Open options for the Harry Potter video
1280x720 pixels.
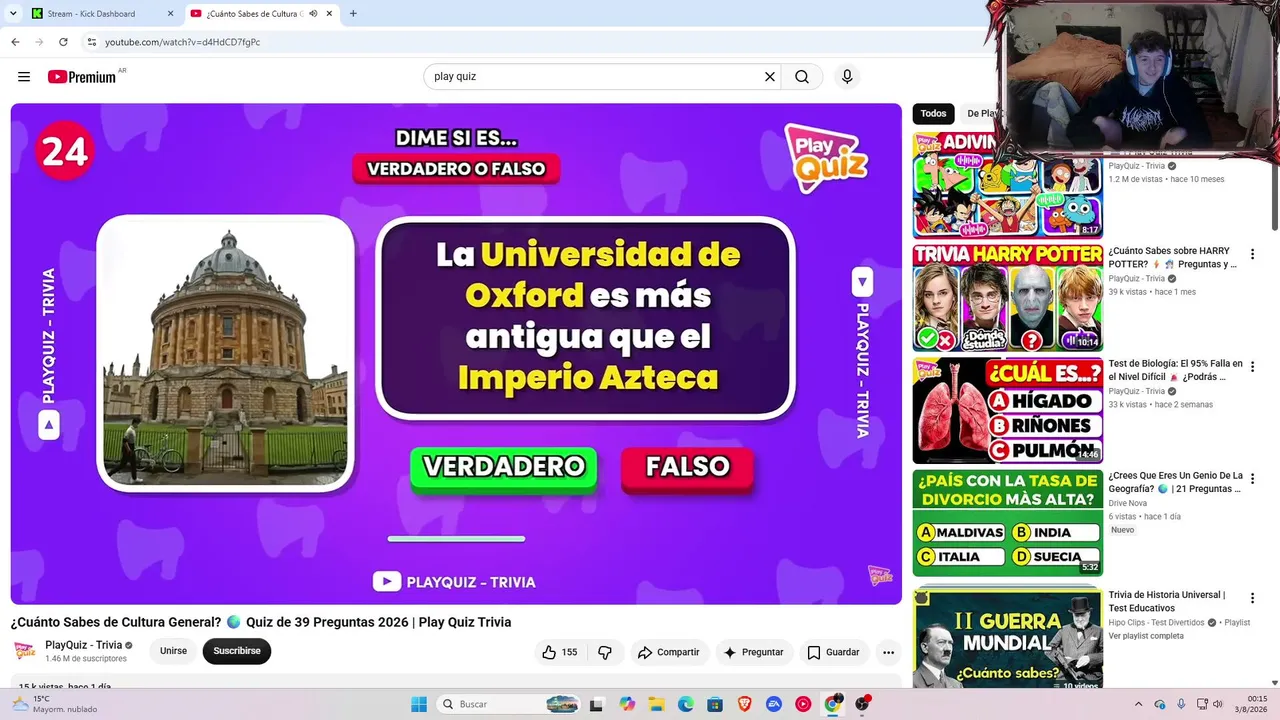click(1252, 255)
